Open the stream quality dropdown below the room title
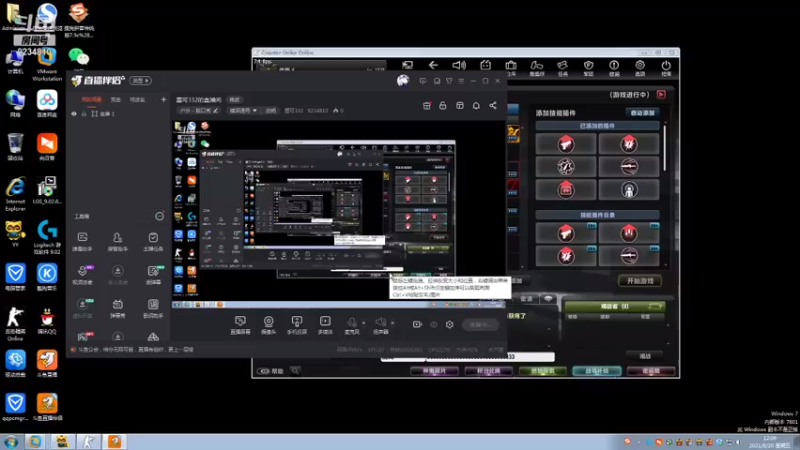 (243, 110)
